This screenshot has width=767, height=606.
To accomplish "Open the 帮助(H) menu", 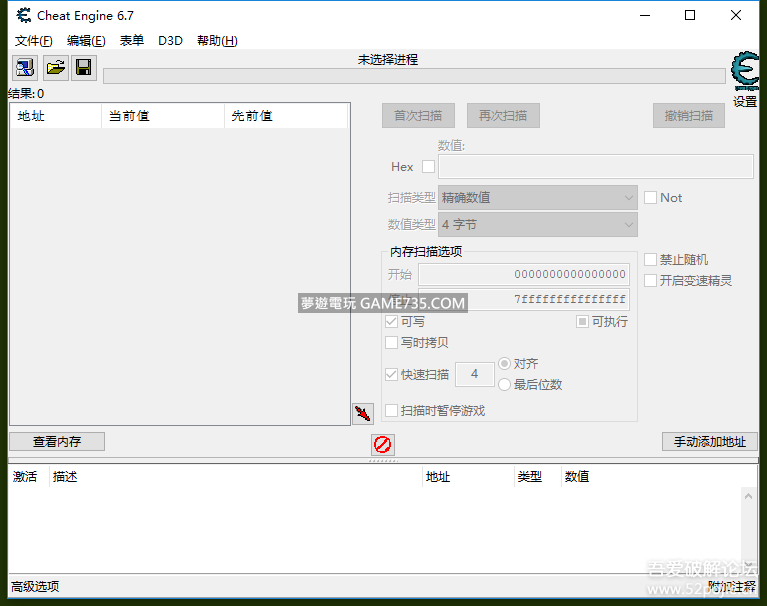I will [217, 41].
